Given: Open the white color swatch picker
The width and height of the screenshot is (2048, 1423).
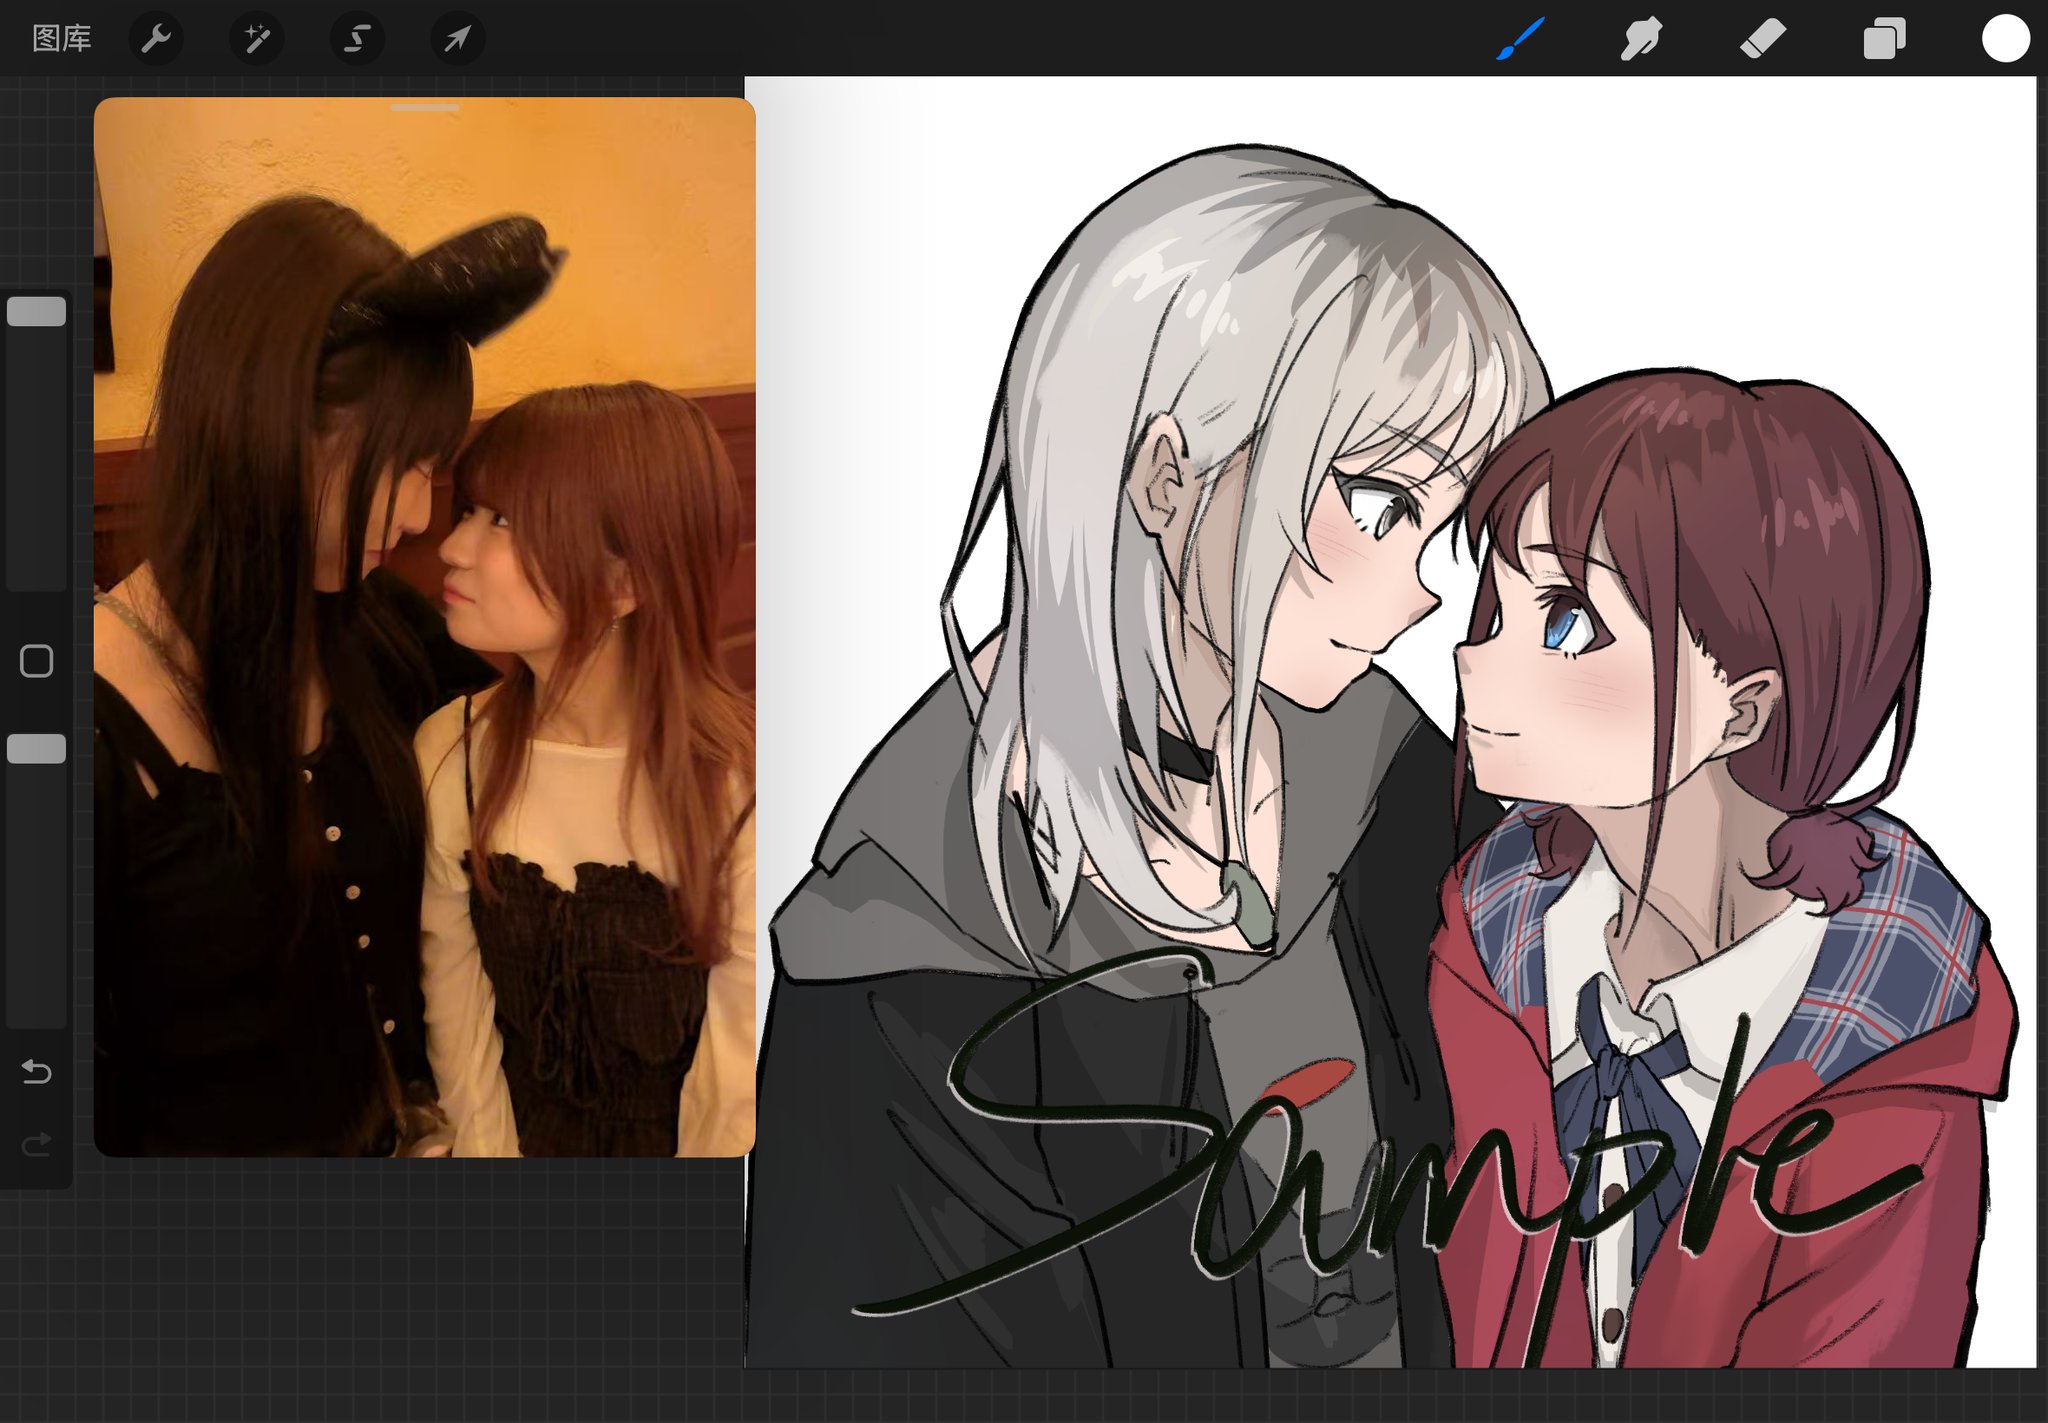Looking at the screenshot, I should click(2005, 39).
